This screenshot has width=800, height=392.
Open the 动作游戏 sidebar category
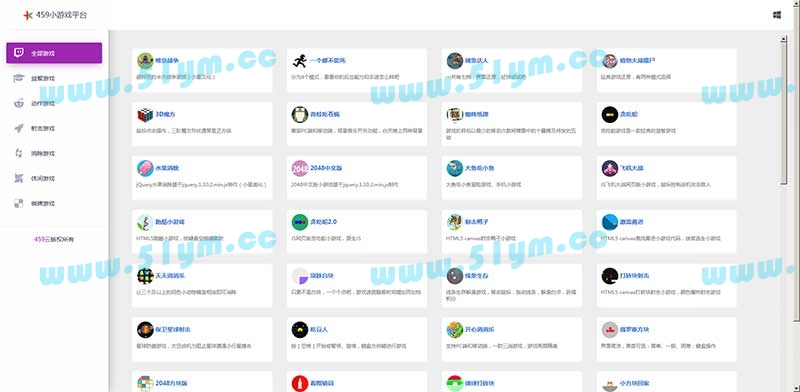click(x=54, y=103)
